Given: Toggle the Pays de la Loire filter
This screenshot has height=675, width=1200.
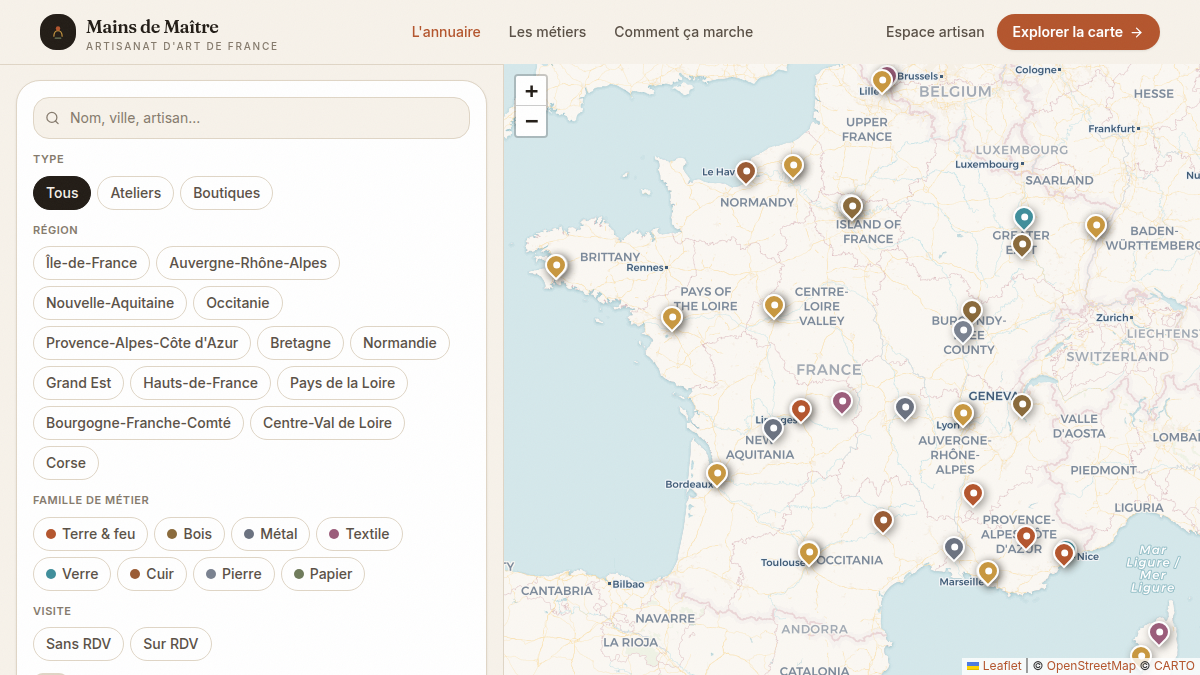Looking at the screenshot, I should tap(342, 383).
